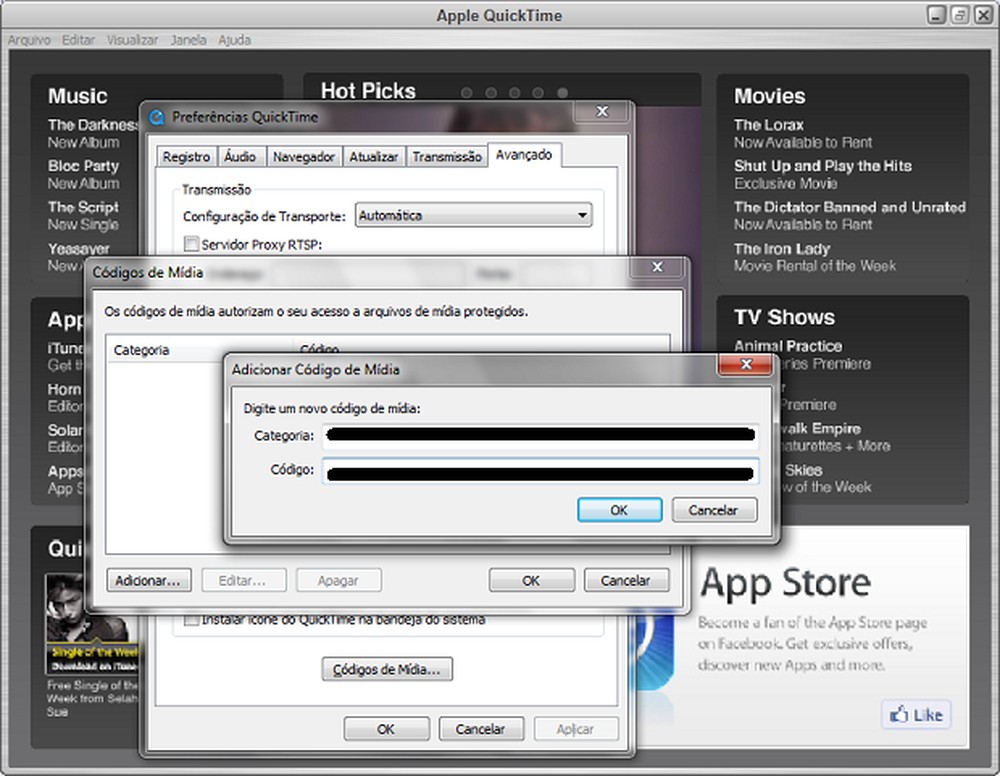The height and width of the screenshot is (776, 1000).
Task: Click the Adicionar... button
Action: (x=148, y=580)
